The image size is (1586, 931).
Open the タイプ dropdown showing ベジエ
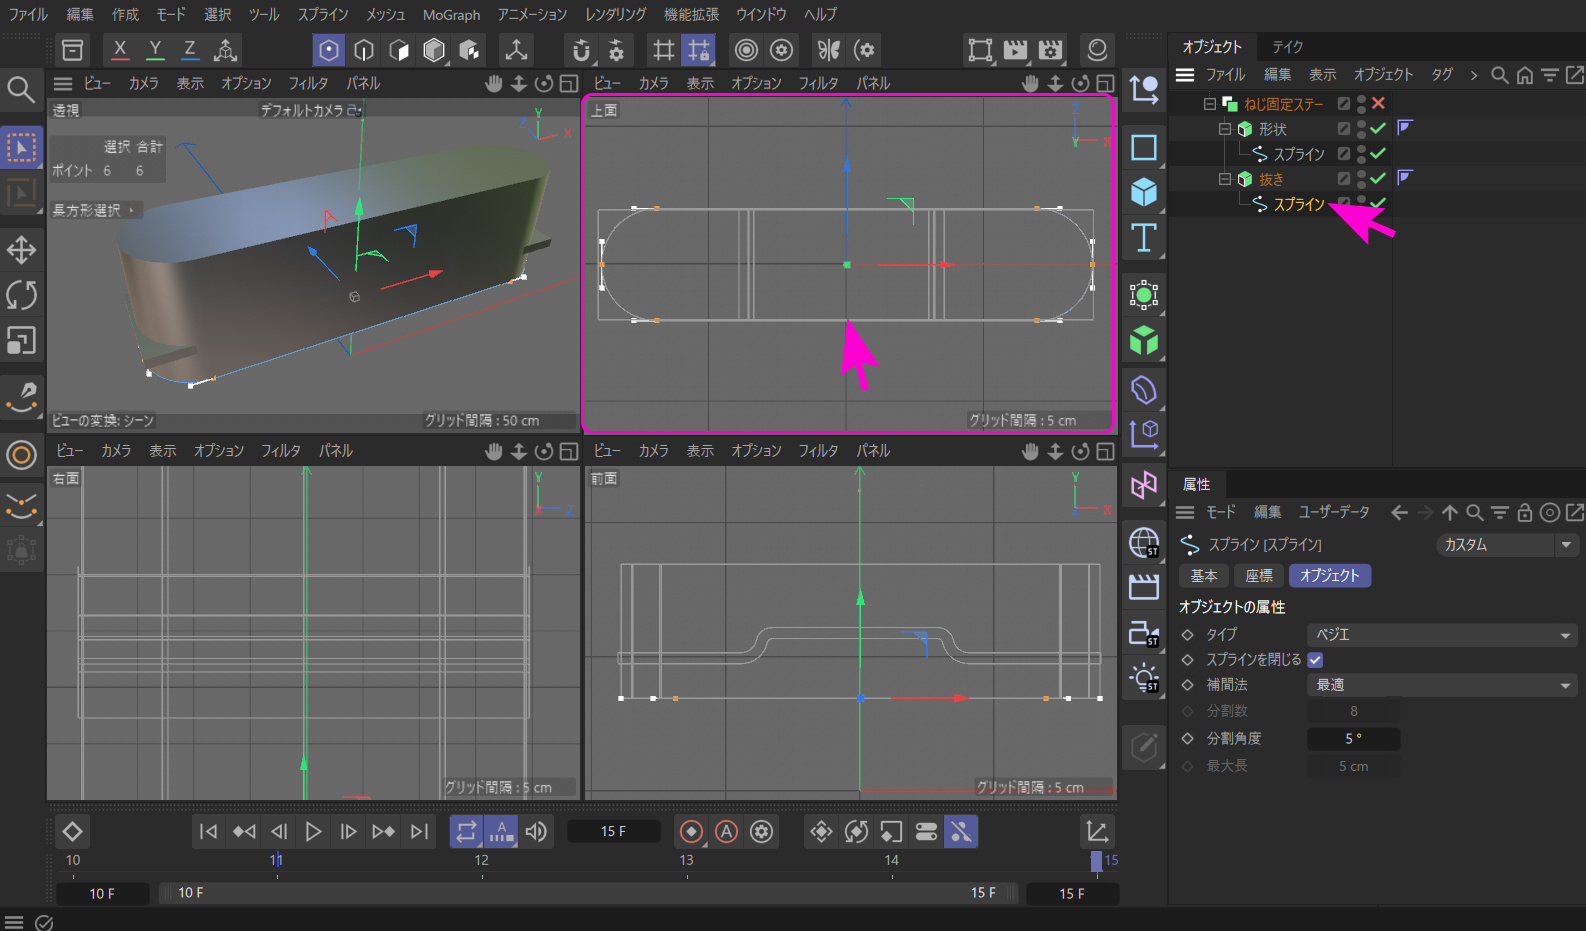[1441, 635]
